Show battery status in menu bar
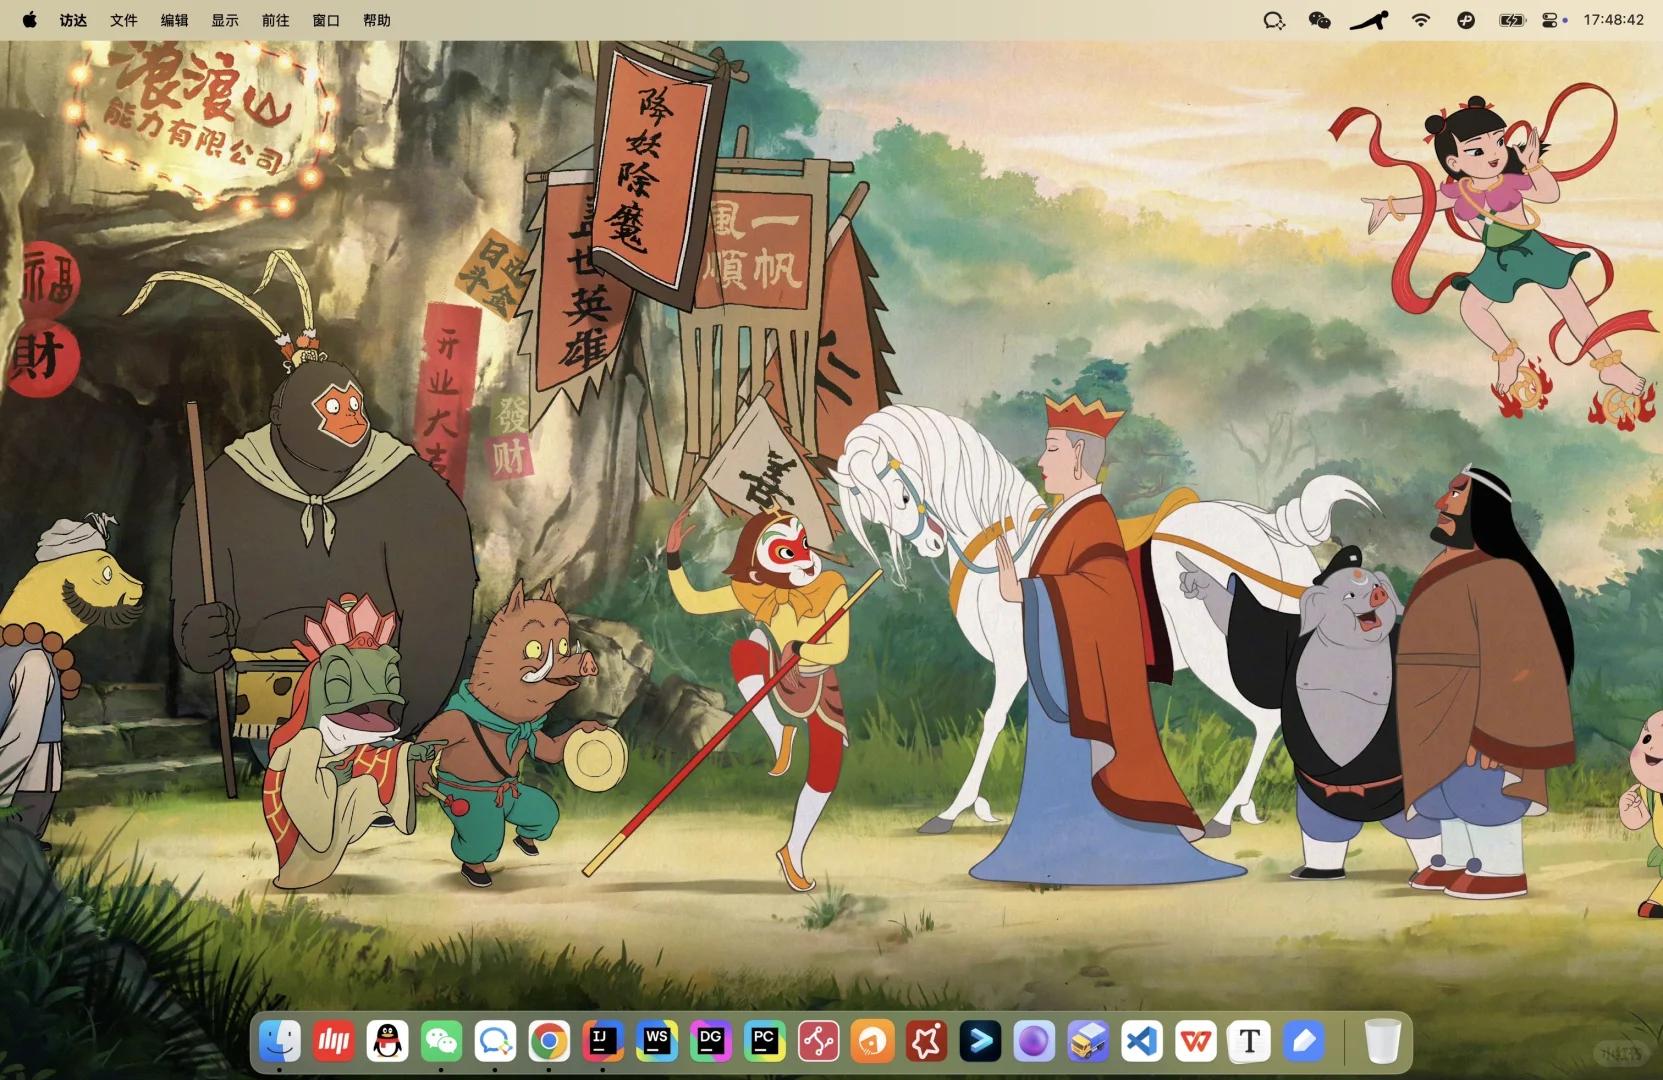This screenshot has width=1663, height=1080. tap(1512, 20)
